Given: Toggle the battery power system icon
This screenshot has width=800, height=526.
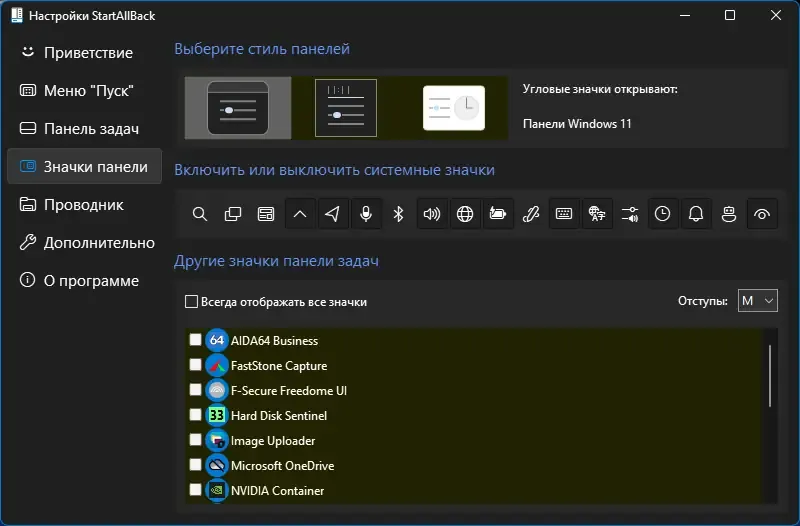Looking at the screenshot, I should 497,214.
